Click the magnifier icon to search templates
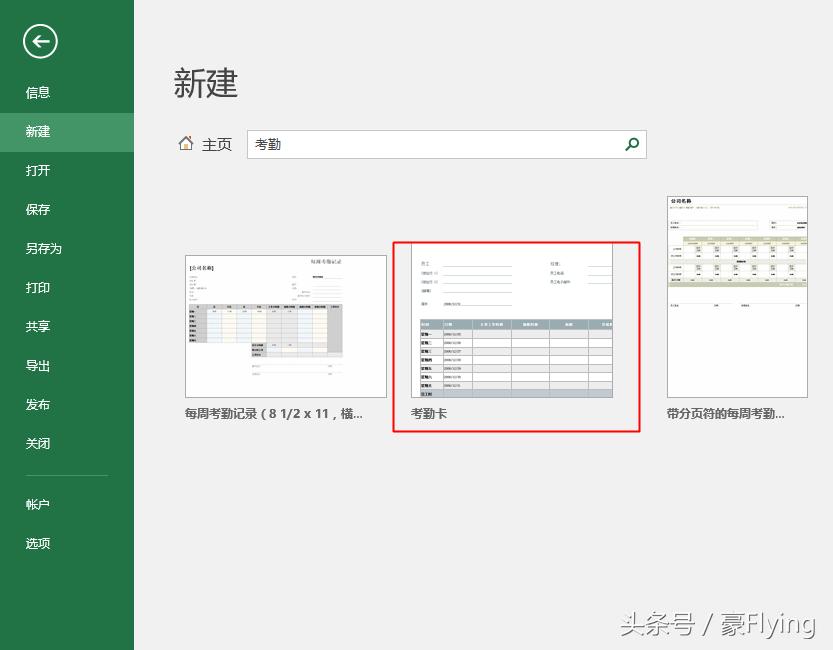 [x=631, y=144]
